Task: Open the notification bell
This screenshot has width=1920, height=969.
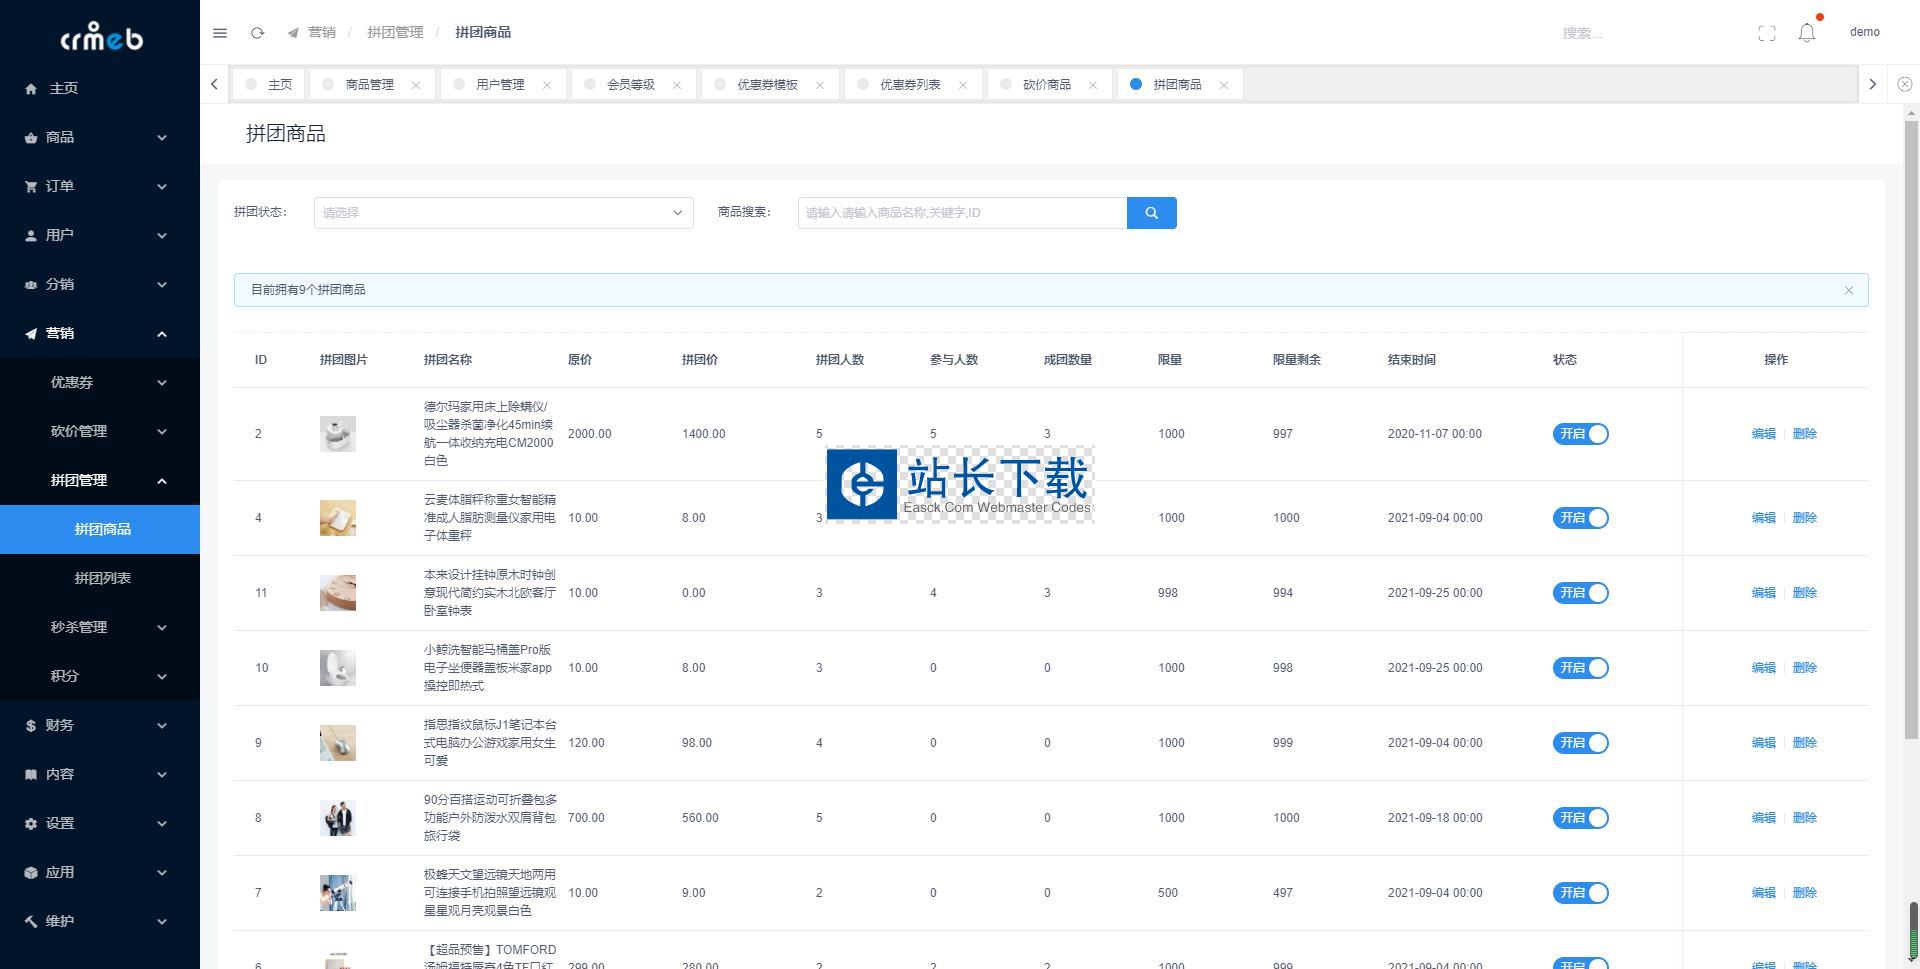Action: (1806, 33)
